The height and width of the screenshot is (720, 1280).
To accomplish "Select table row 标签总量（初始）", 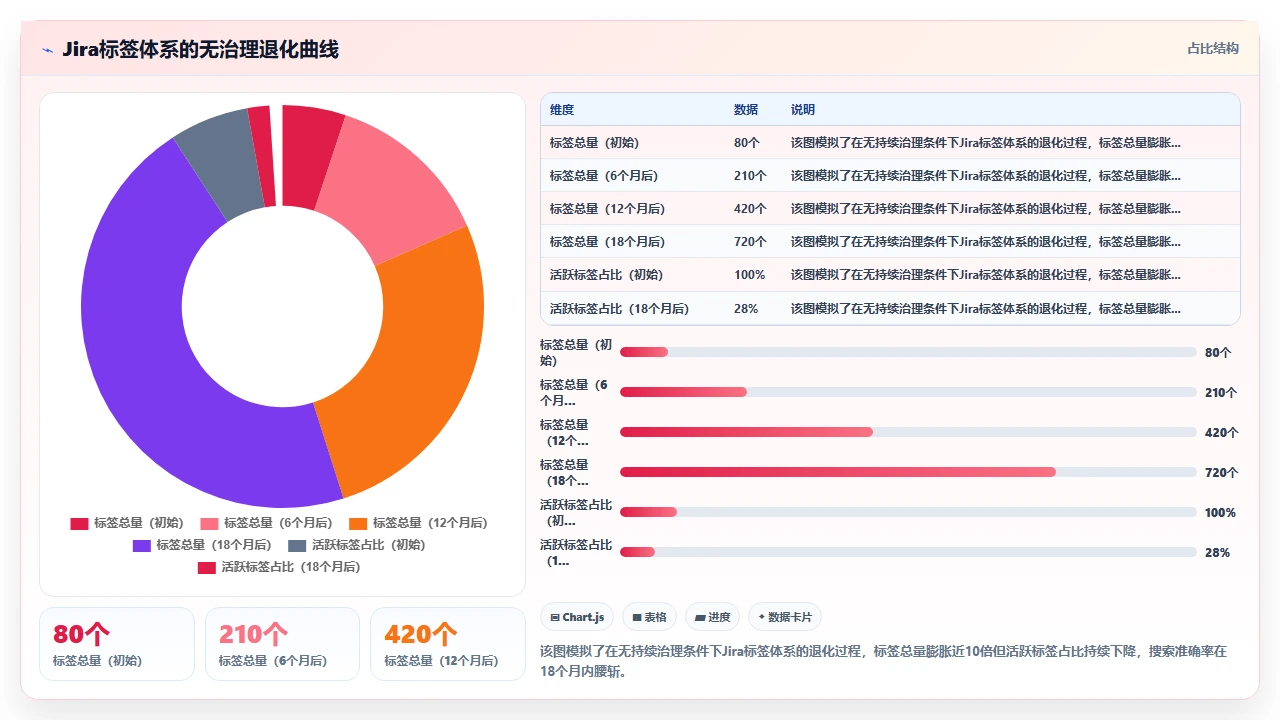I will coord(890,142).
